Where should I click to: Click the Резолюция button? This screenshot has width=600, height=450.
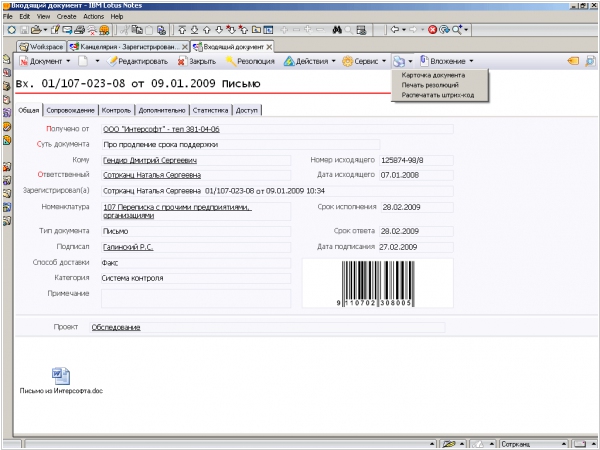[250, 61]
